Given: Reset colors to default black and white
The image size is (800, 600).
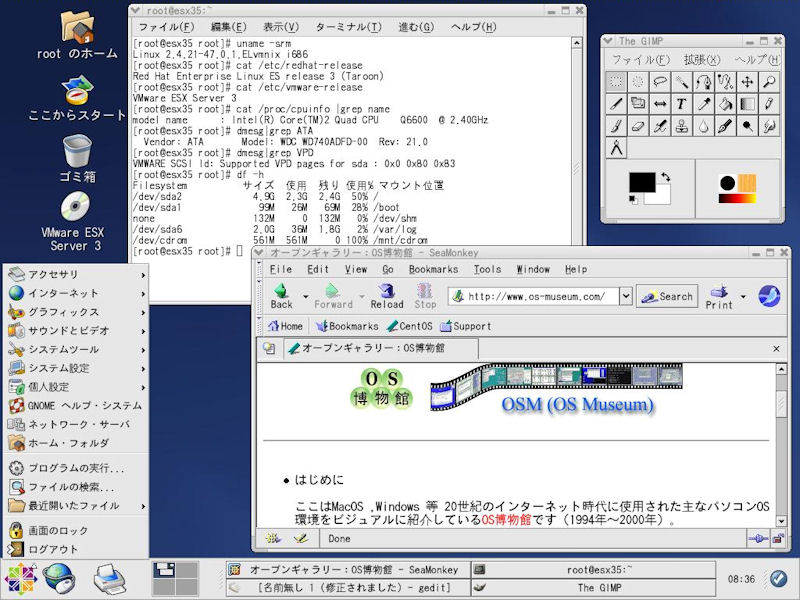Looking at the screenshot, I should tap(633, 199).
